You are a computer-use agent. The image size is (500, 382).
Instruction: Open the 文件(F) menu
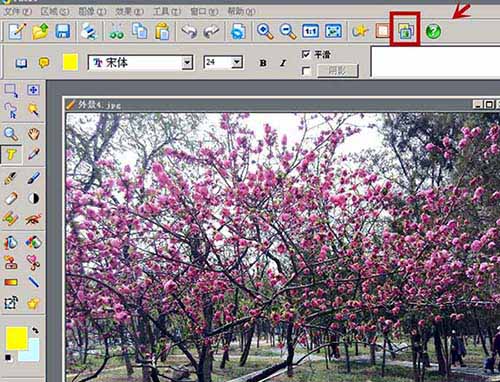point(18,12)
